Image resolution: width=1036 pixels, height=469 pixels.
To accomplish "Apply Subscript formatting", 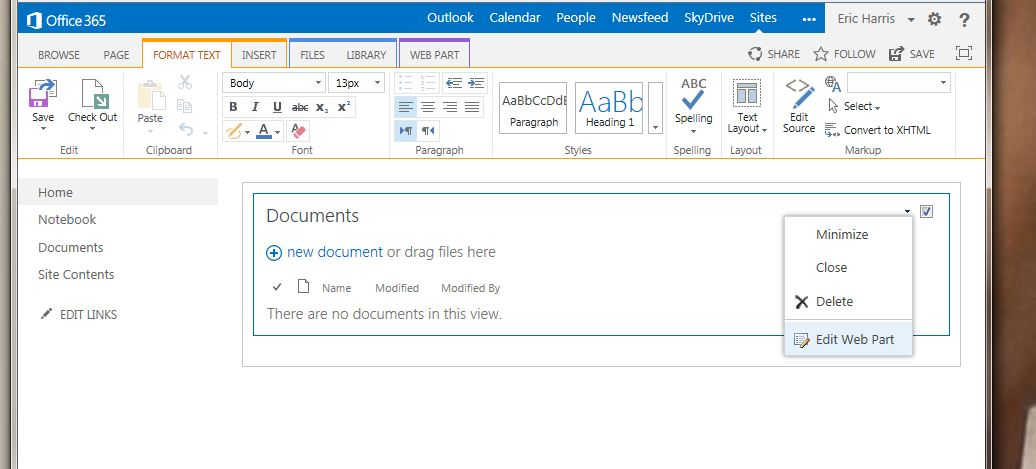I will (322, 107).
